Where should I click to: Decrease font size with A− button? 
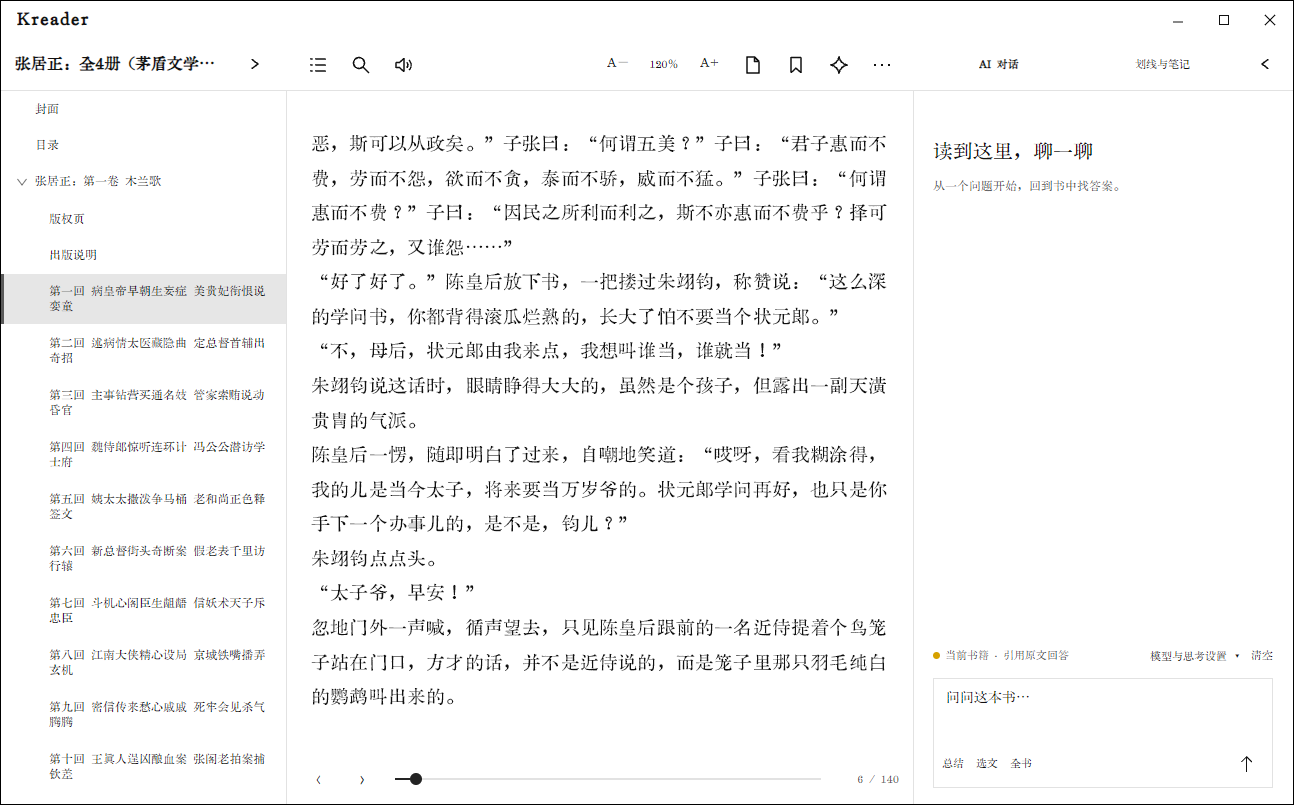pos(617,64)
